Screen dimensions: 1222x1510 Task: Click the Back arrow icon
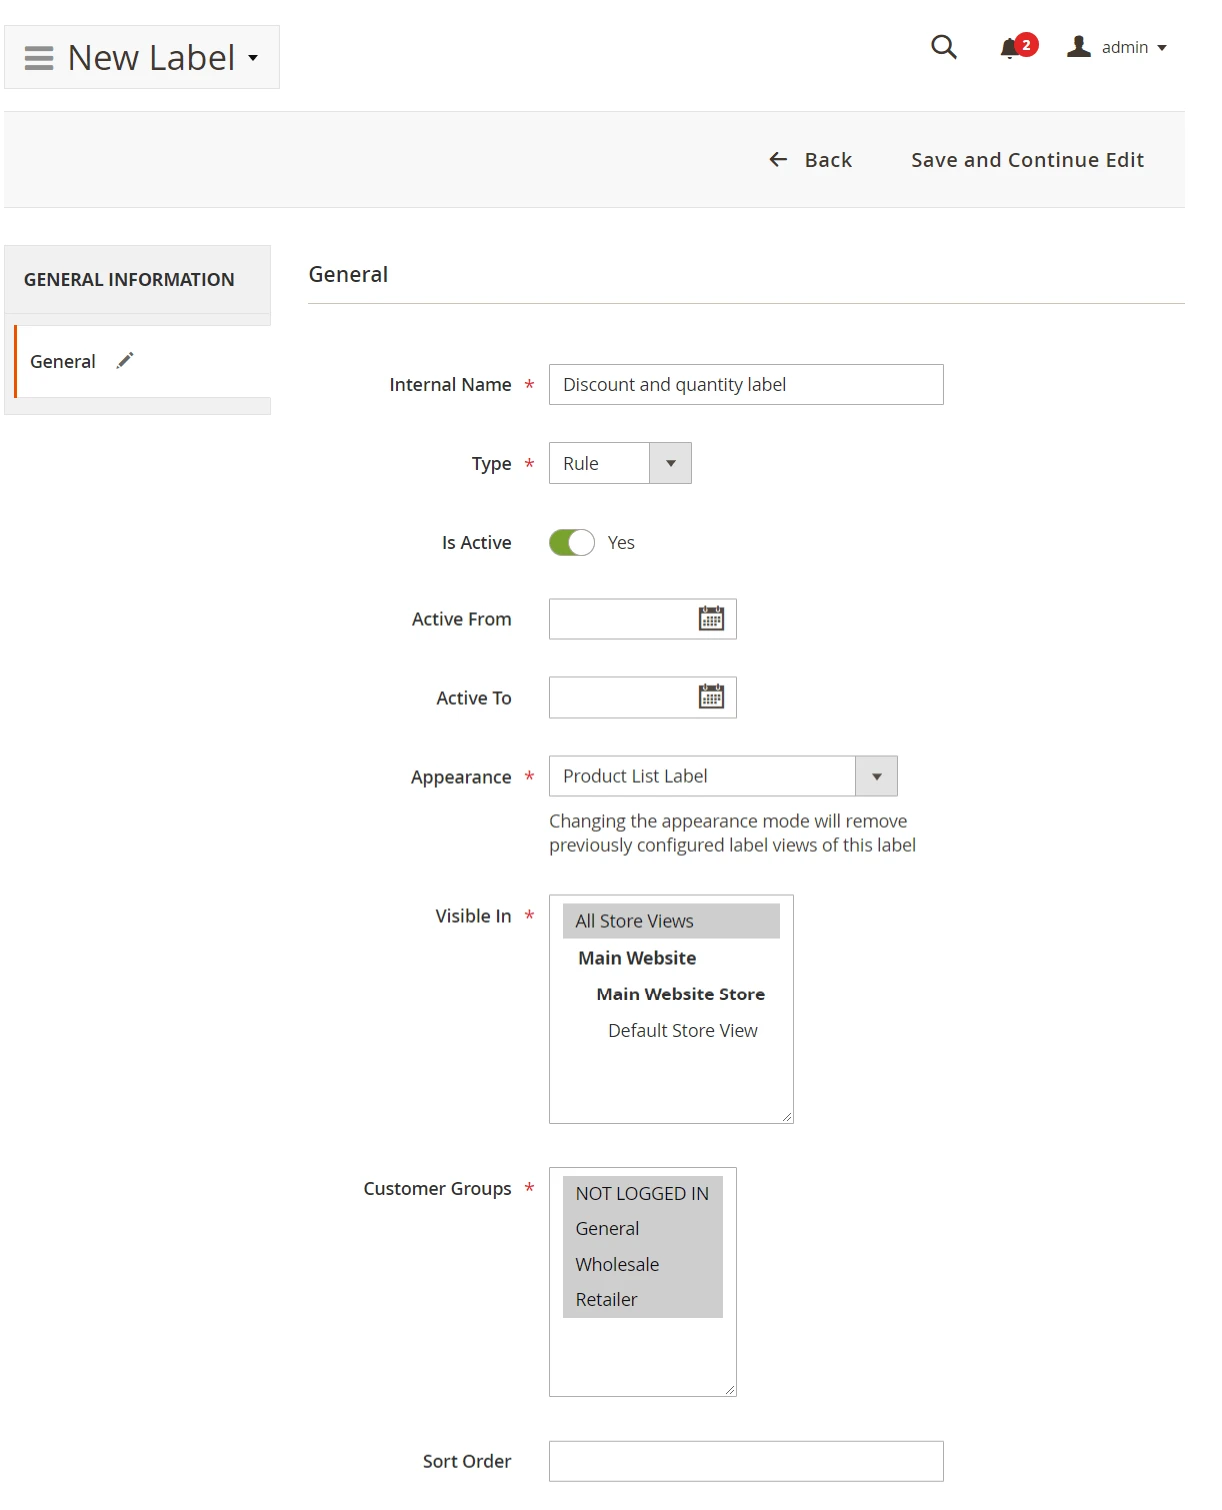[x=778, y=160]
